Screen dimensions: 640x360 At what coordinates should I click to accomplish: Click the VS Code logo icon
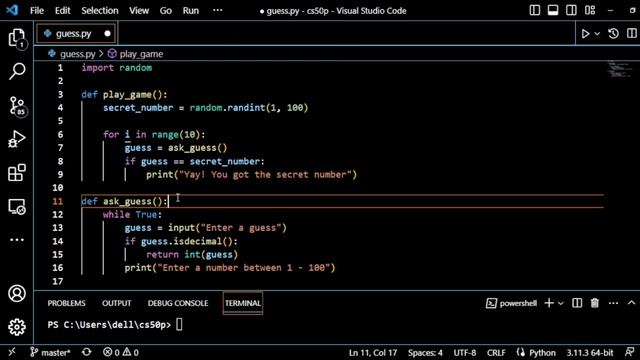pos(12,10)
